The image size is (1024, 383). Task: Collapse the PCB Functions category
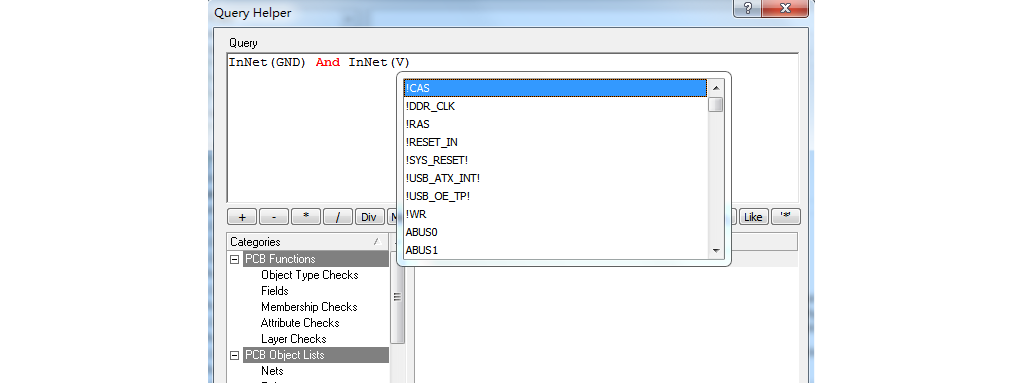[234, 259]
